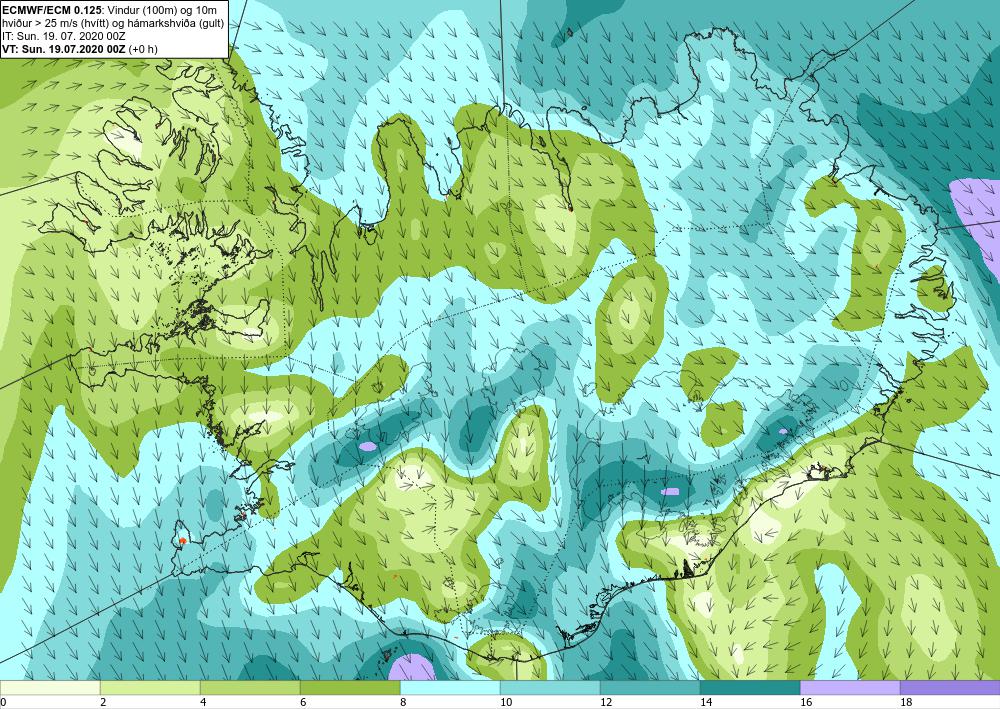Click the pale yellow 0–2 m/s legend swatch
Image resolution: width=1000 pixels, height=709 pixels.
point(50,688)
